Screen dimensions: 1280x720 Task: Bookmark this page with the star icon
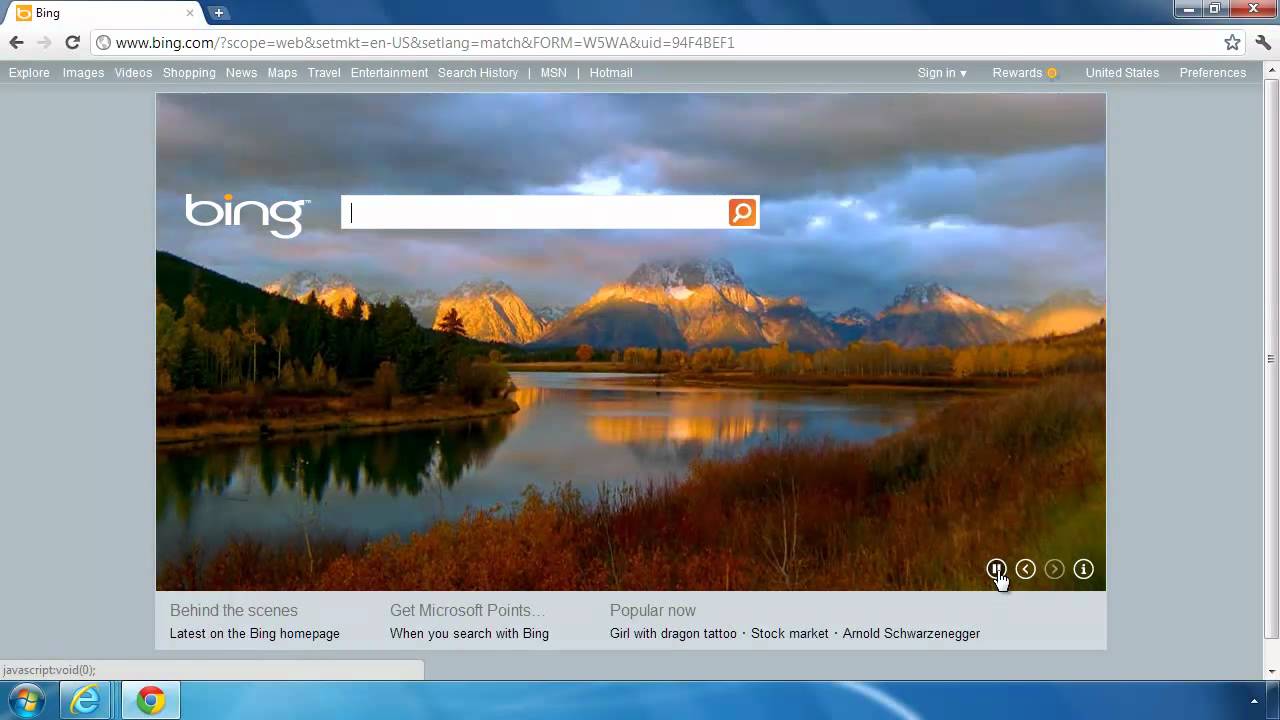tap(1230, 43)
